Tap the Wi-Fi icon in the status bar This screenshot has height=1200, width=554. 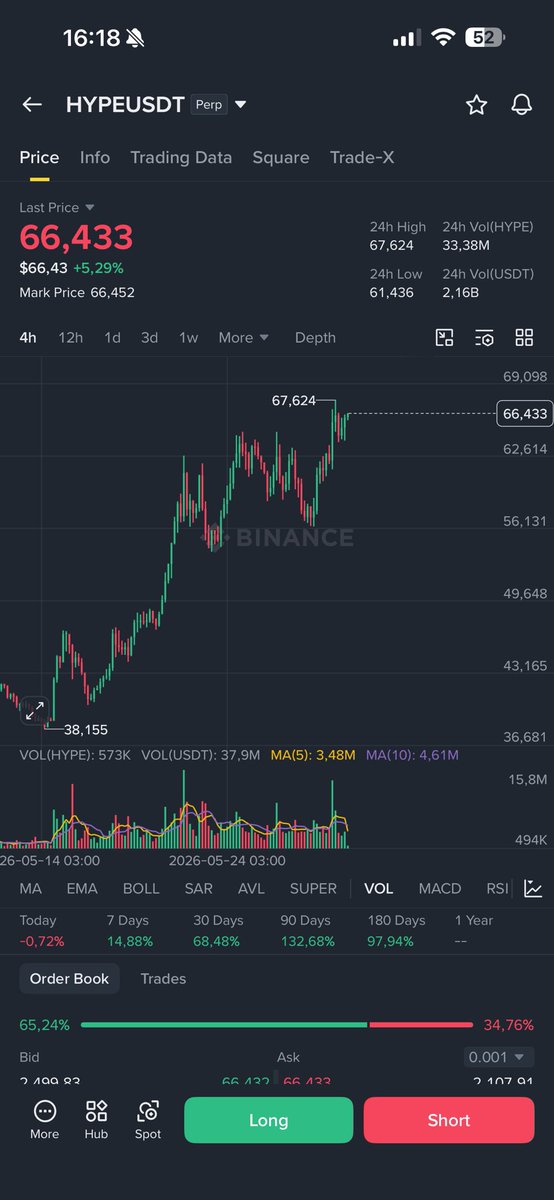(443, 38)
